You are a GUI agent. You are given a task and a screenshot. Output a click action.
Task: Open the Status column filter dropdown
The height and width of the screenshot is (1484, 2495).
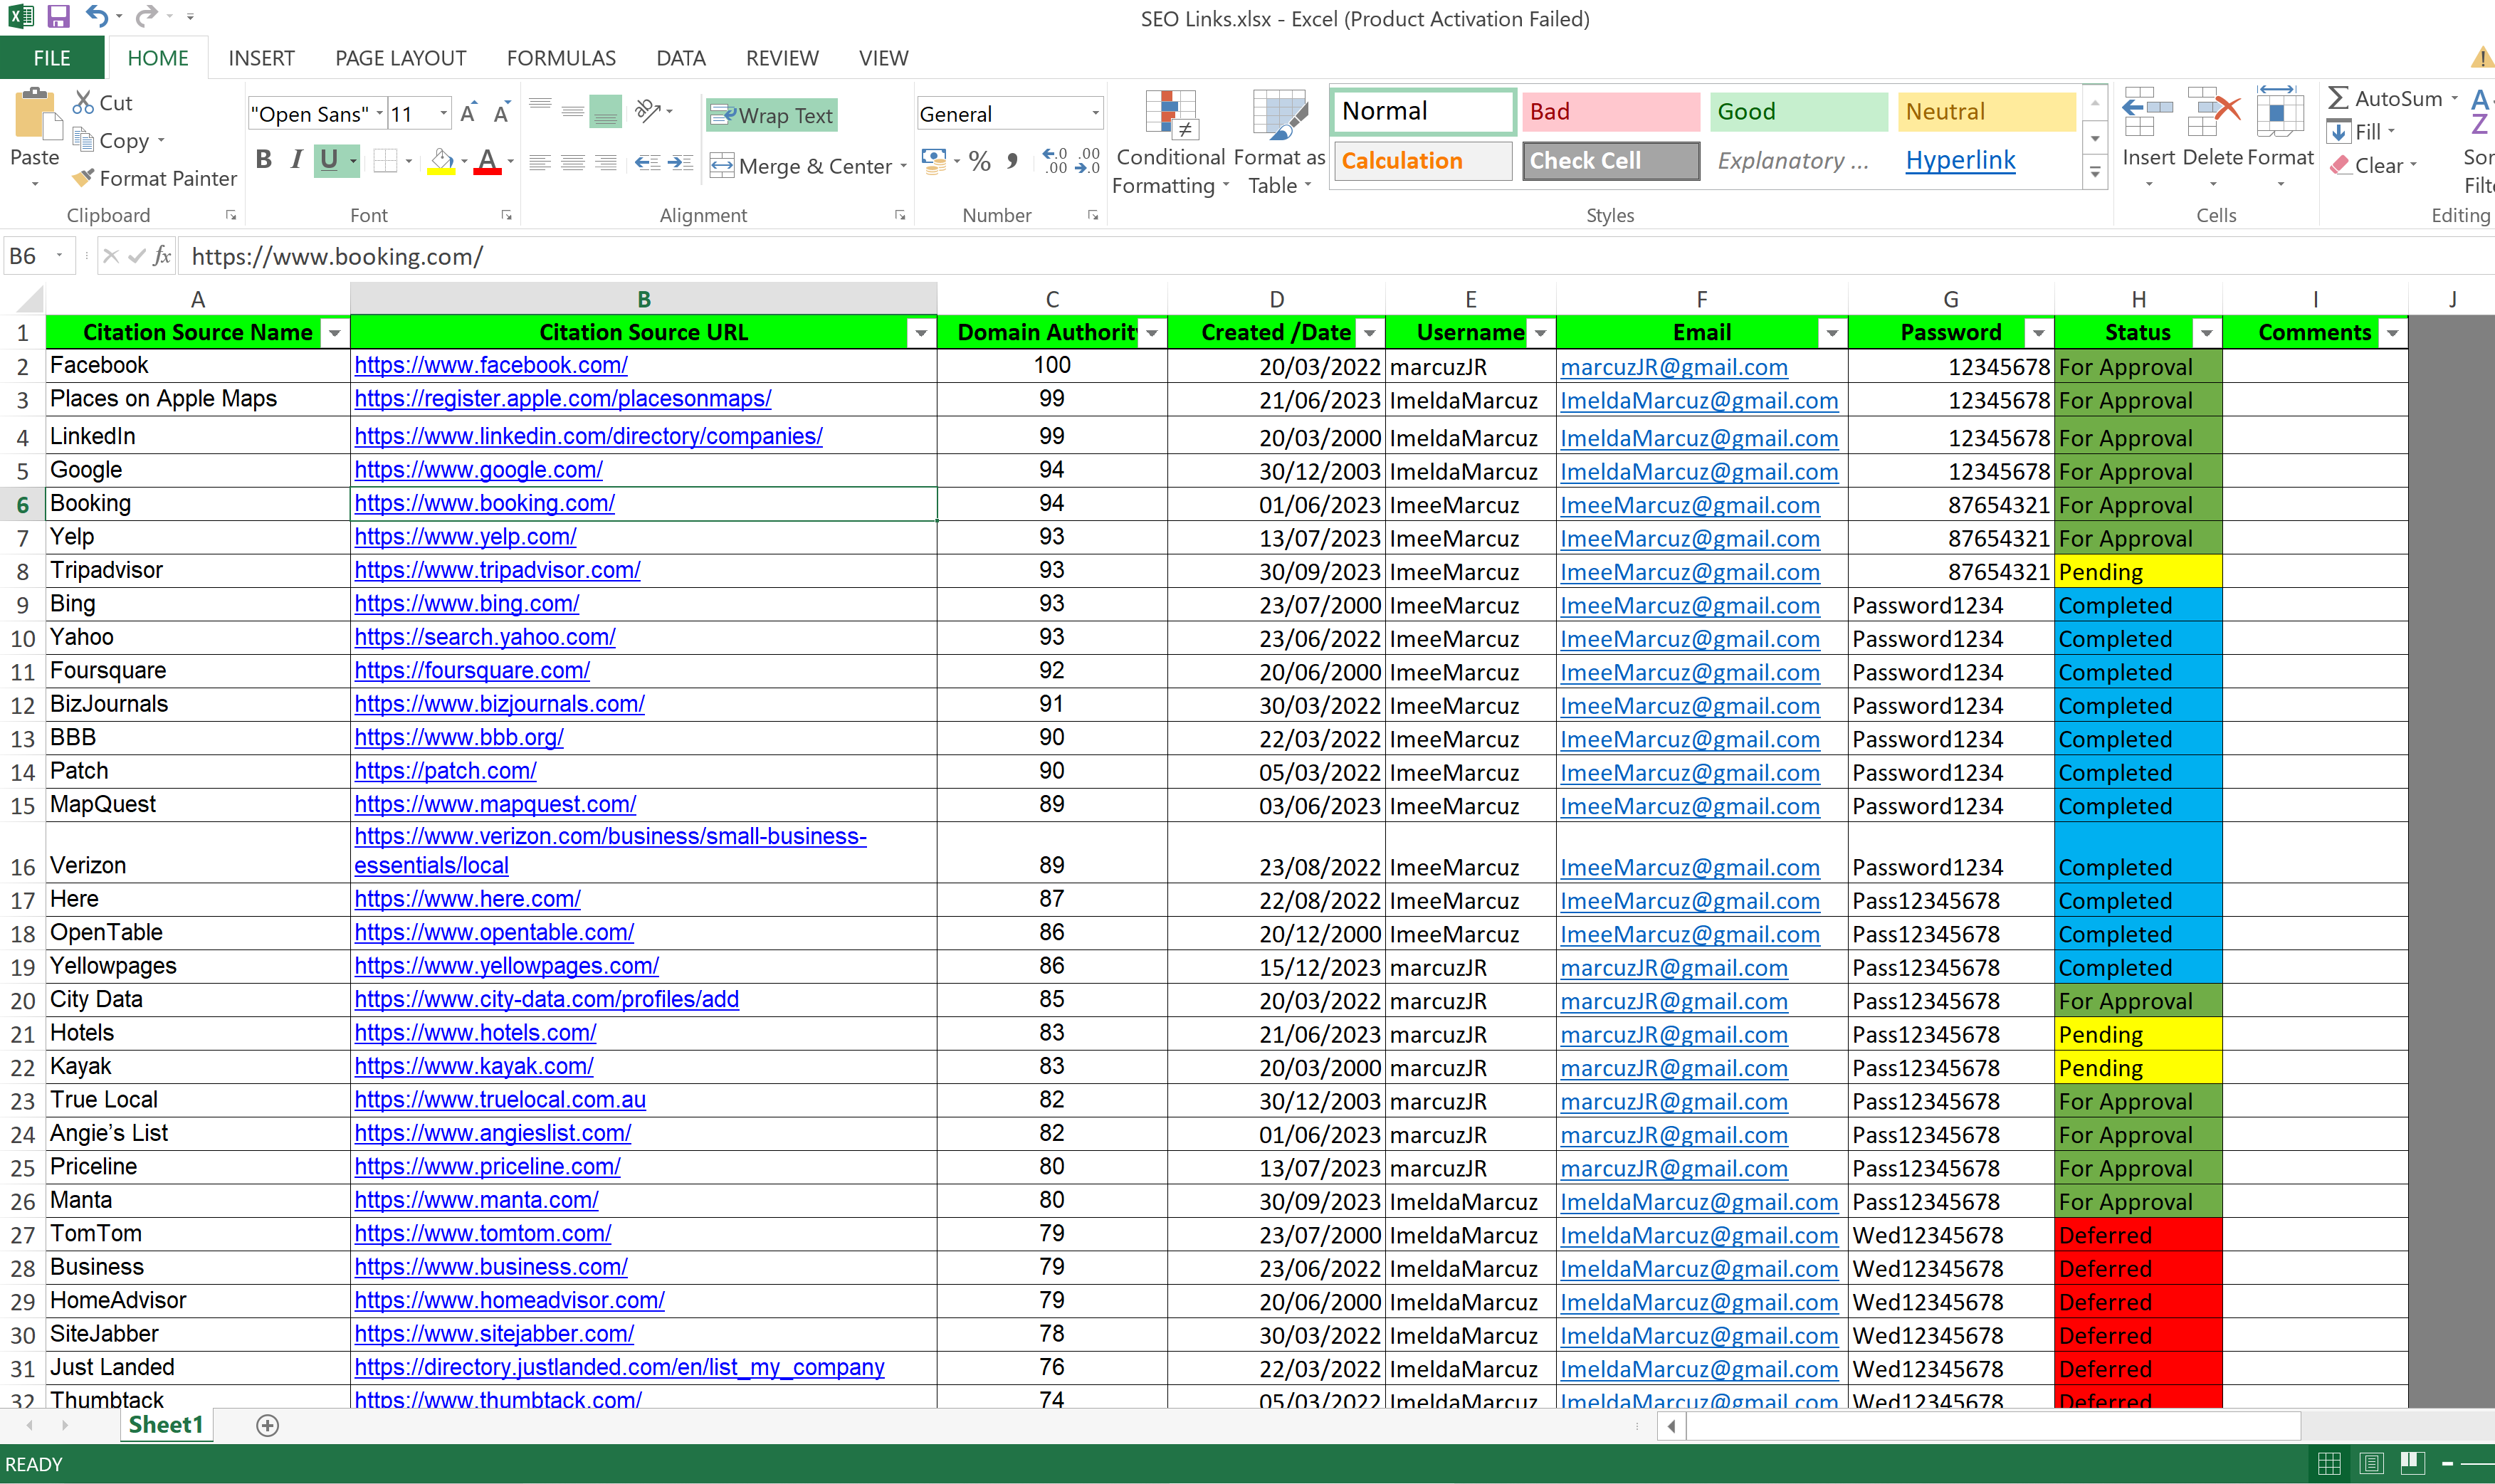tap(2206, 333)
